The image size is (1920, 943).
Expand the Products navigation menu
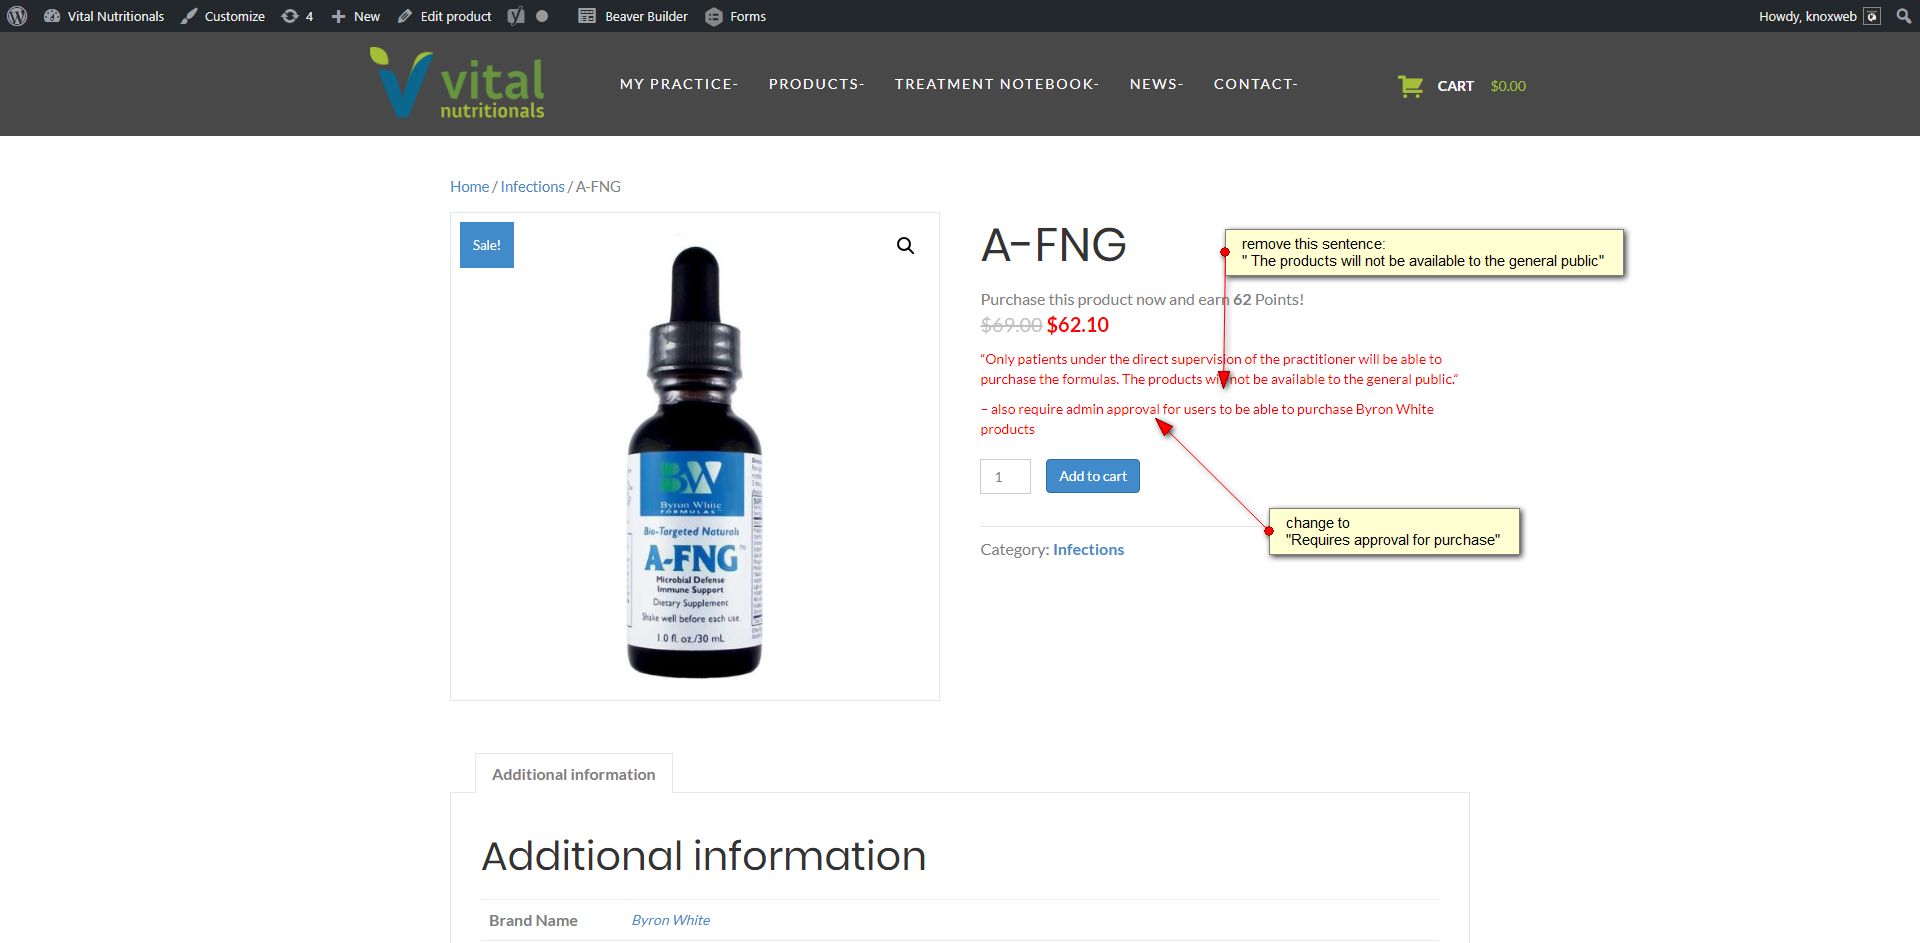(816, 84)
